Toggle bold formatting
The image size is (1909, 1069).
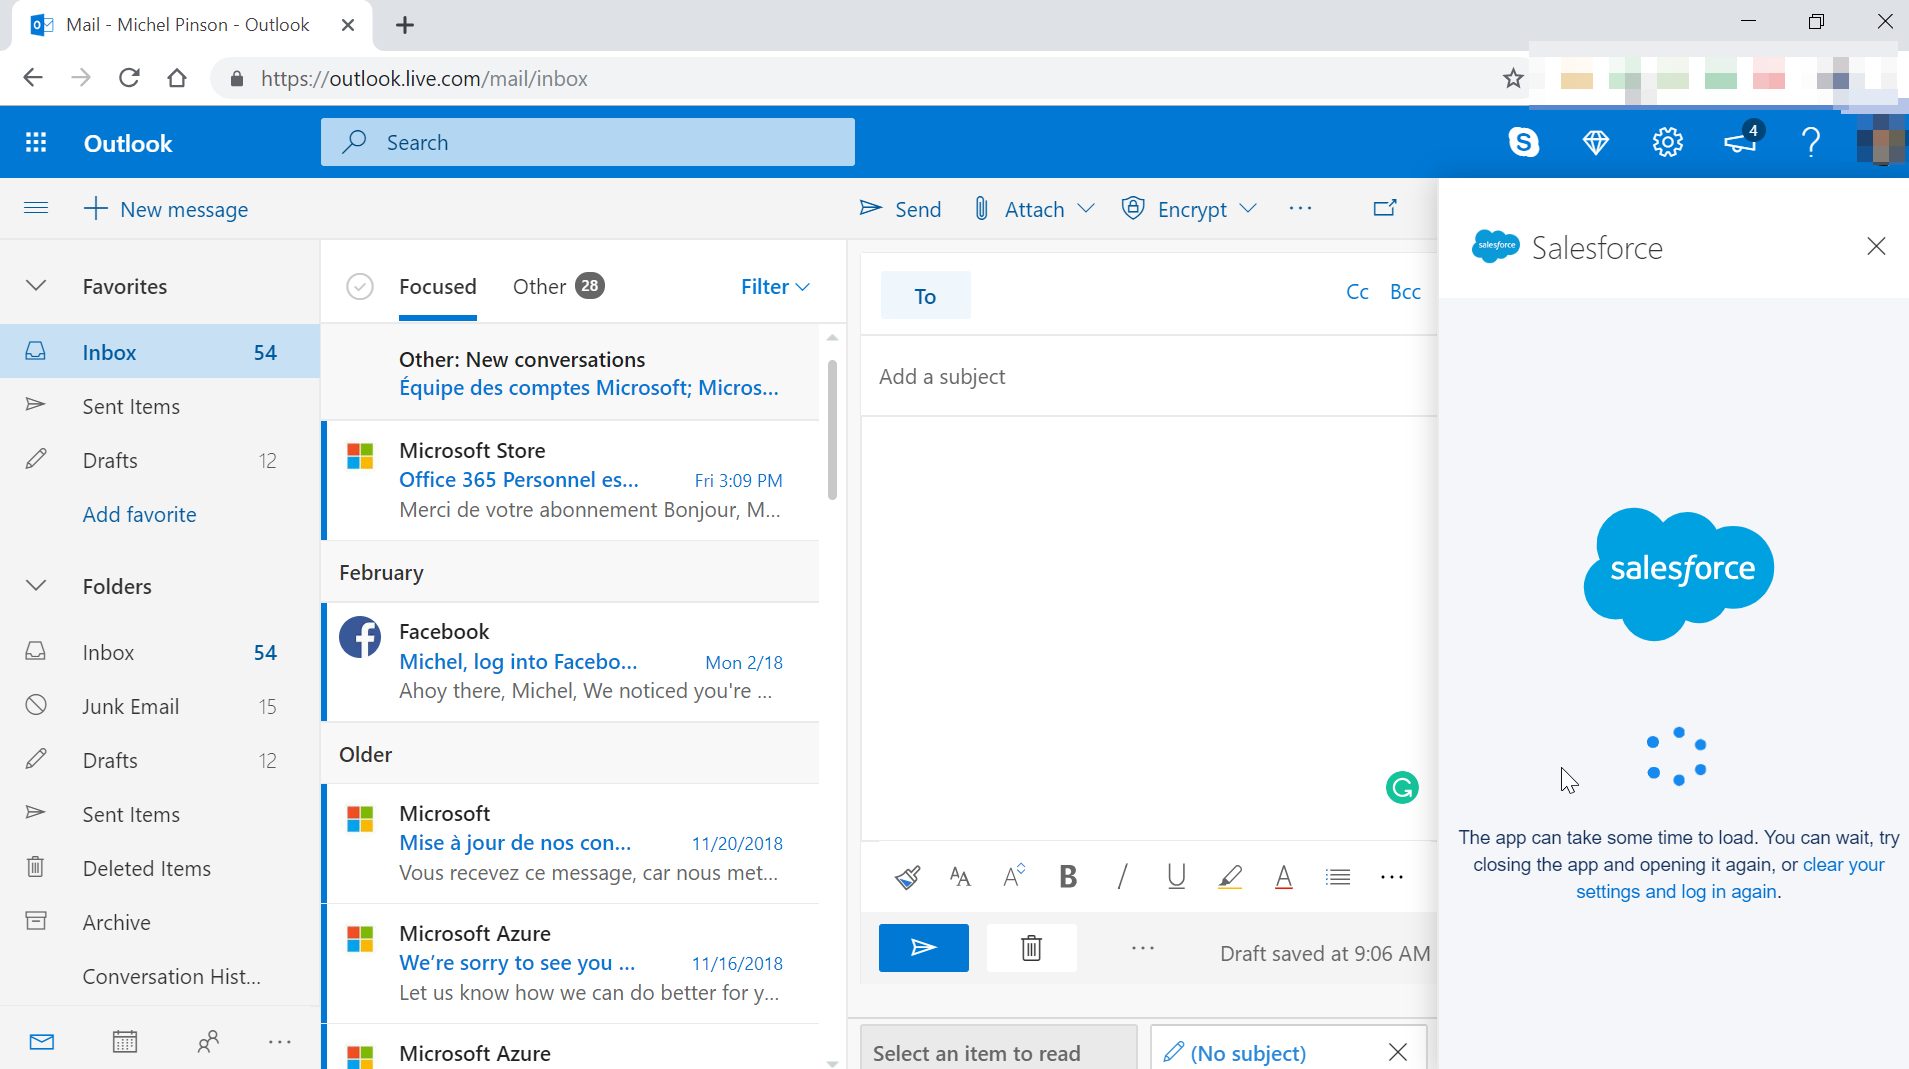(1068, 877)
